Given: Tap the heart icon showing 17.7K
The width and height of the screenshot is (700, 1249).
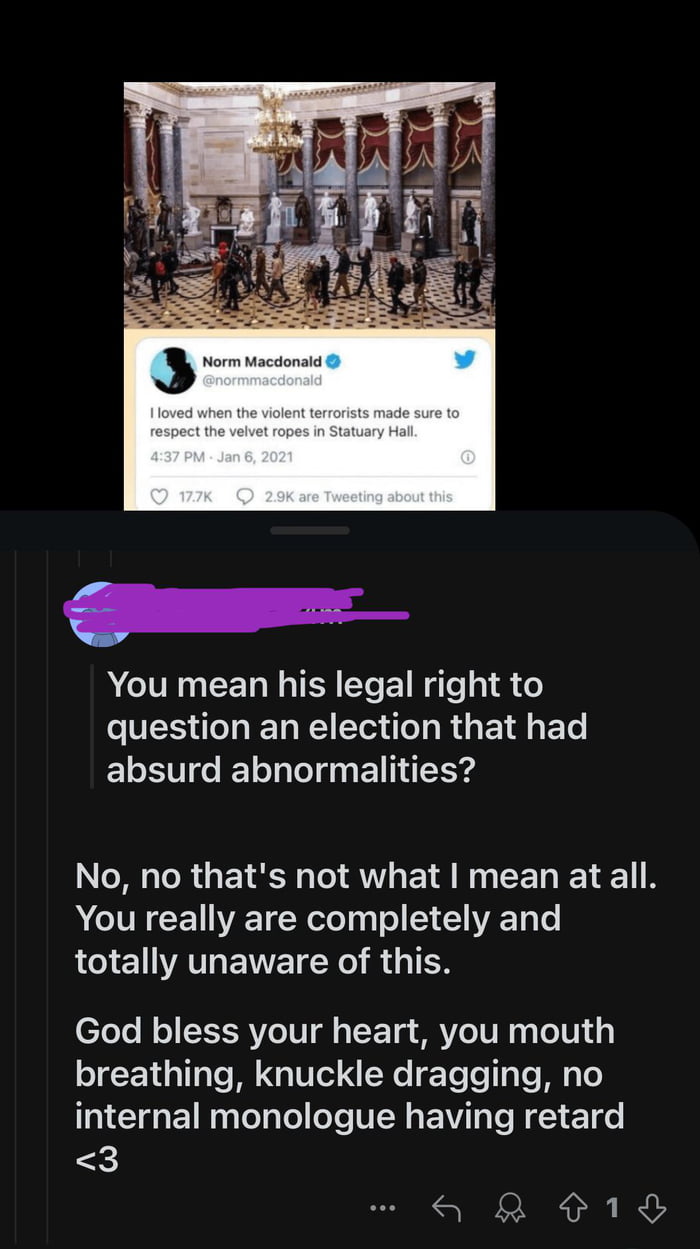Looking at the screenshot, I should 158,496.
